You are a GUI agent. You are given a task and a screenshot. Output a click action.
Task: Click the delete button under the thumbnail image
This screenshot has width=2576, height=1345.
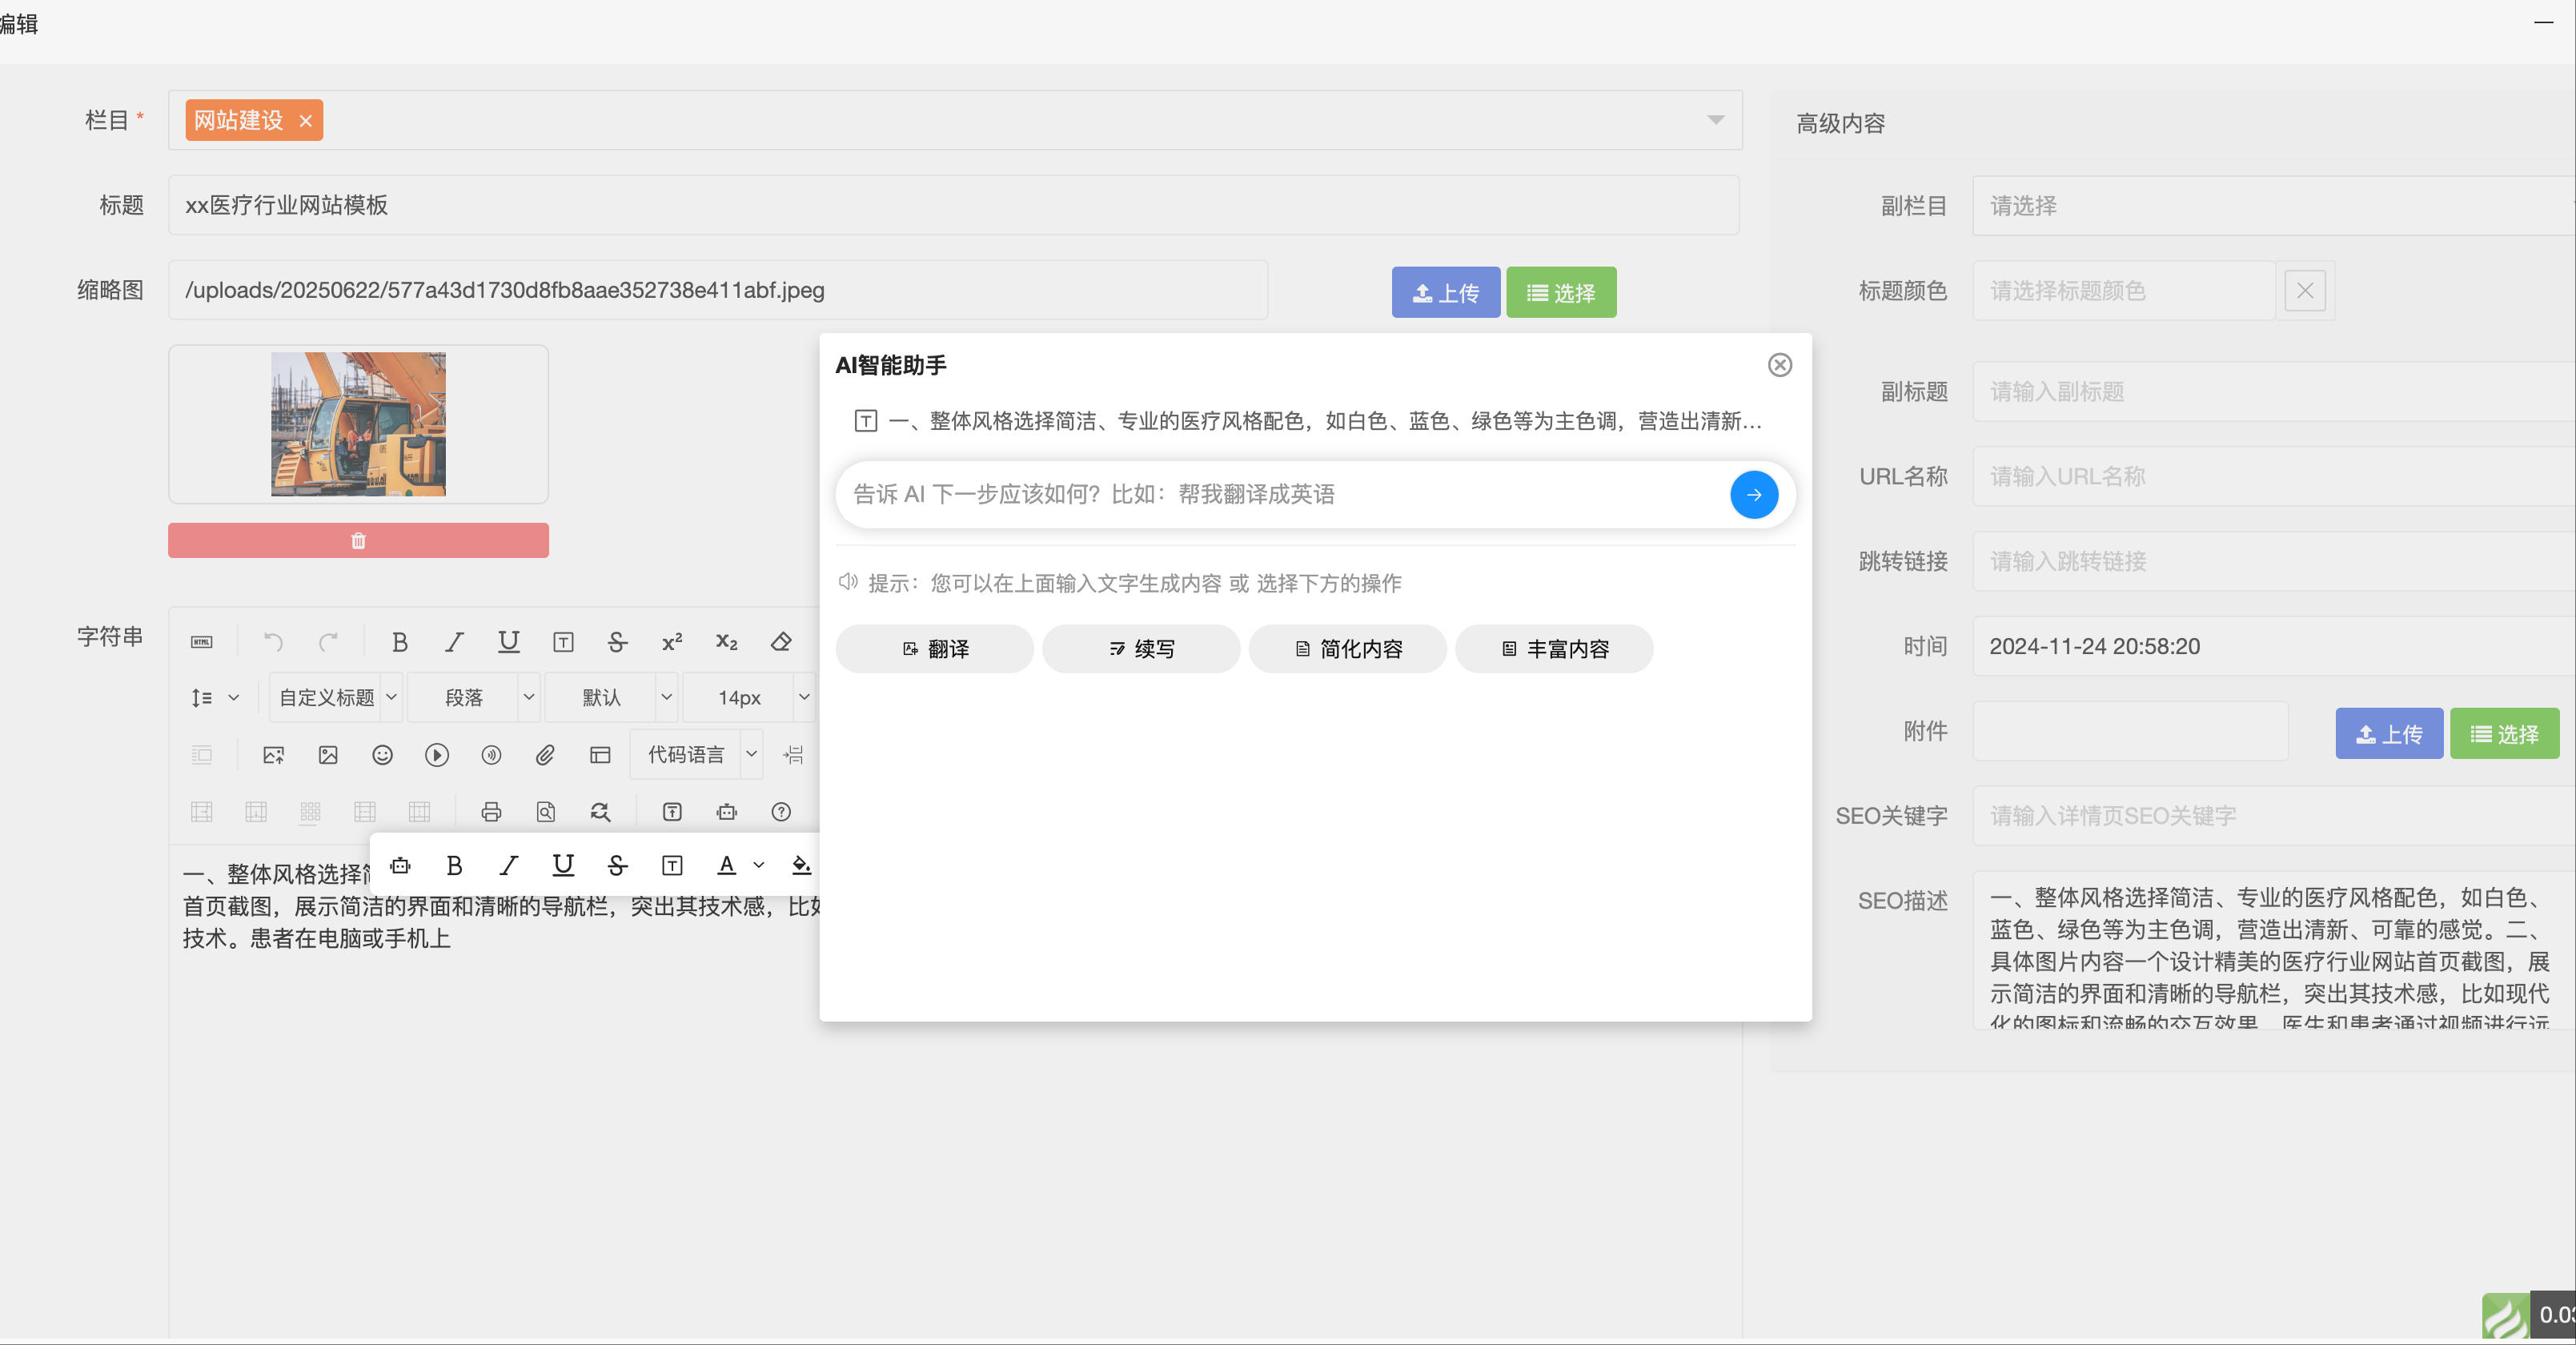pos(358,540)
